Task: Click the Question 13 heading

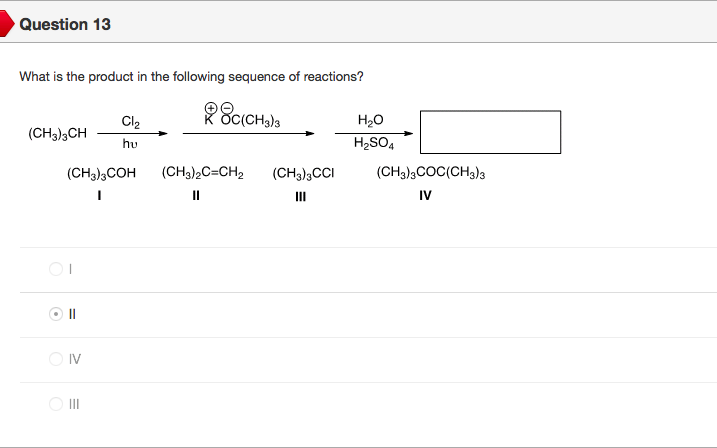Action: (65, 24)
